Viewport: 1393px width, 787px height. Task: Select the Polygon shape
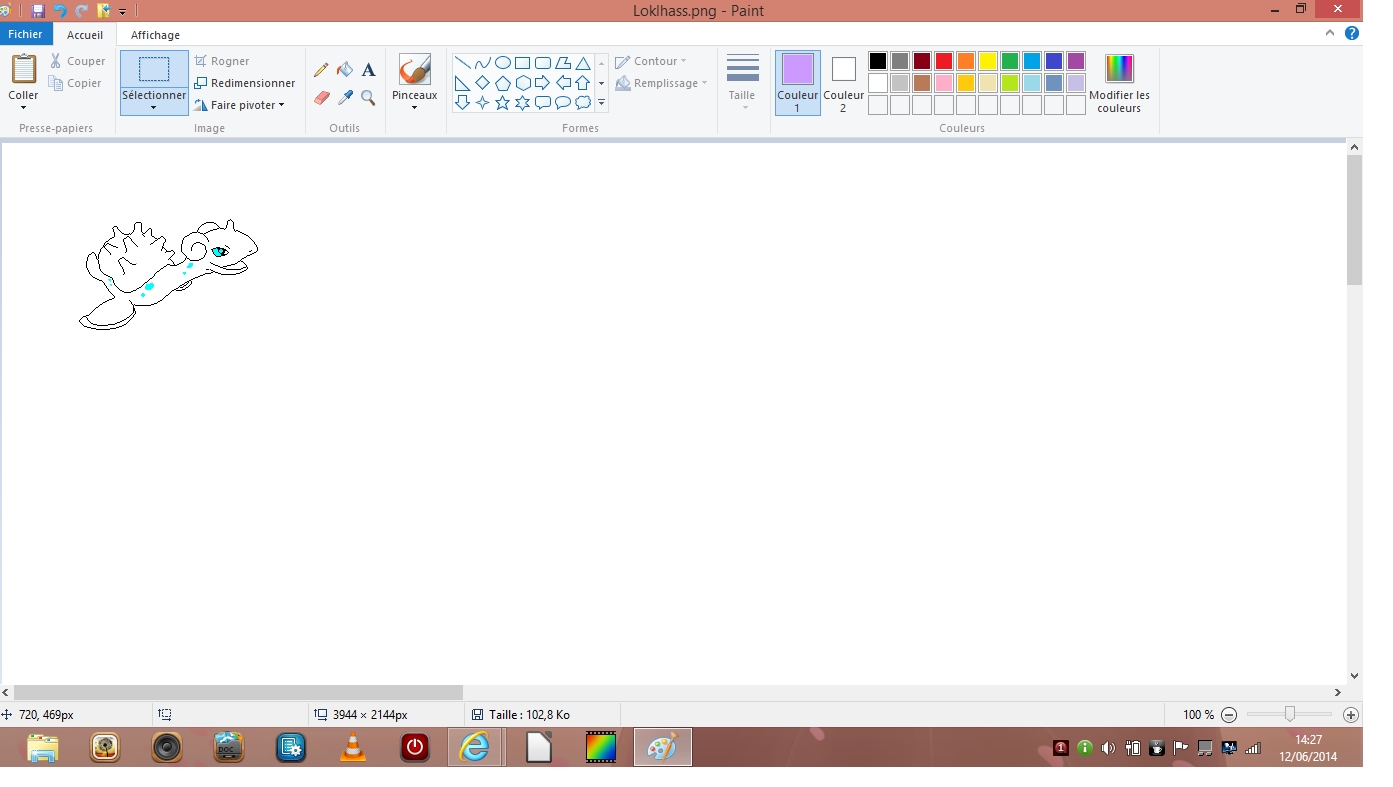[563, 63]
